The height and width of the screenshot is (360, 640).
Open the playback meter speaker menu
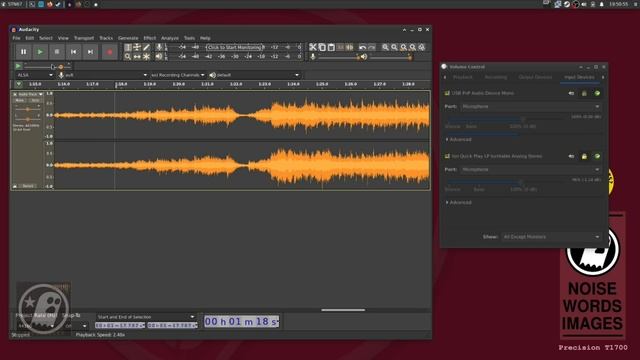pos(159,57)
